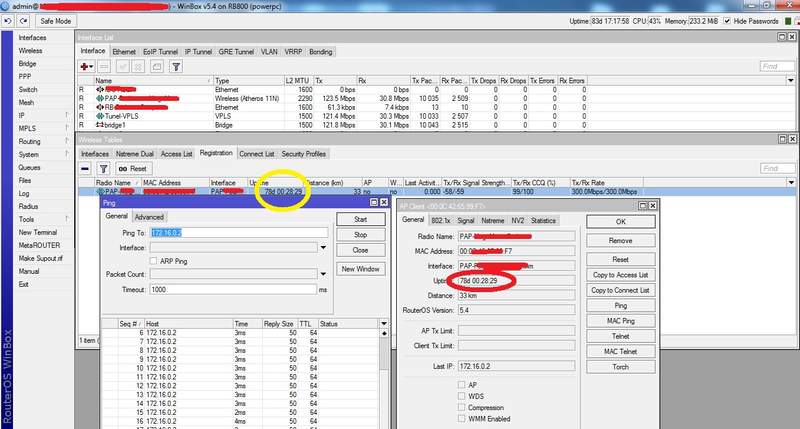This screenshot has height=429, width=800.
Task: Click the Reset button in Wireless Tables toolbar
Action: click(133, 169)
